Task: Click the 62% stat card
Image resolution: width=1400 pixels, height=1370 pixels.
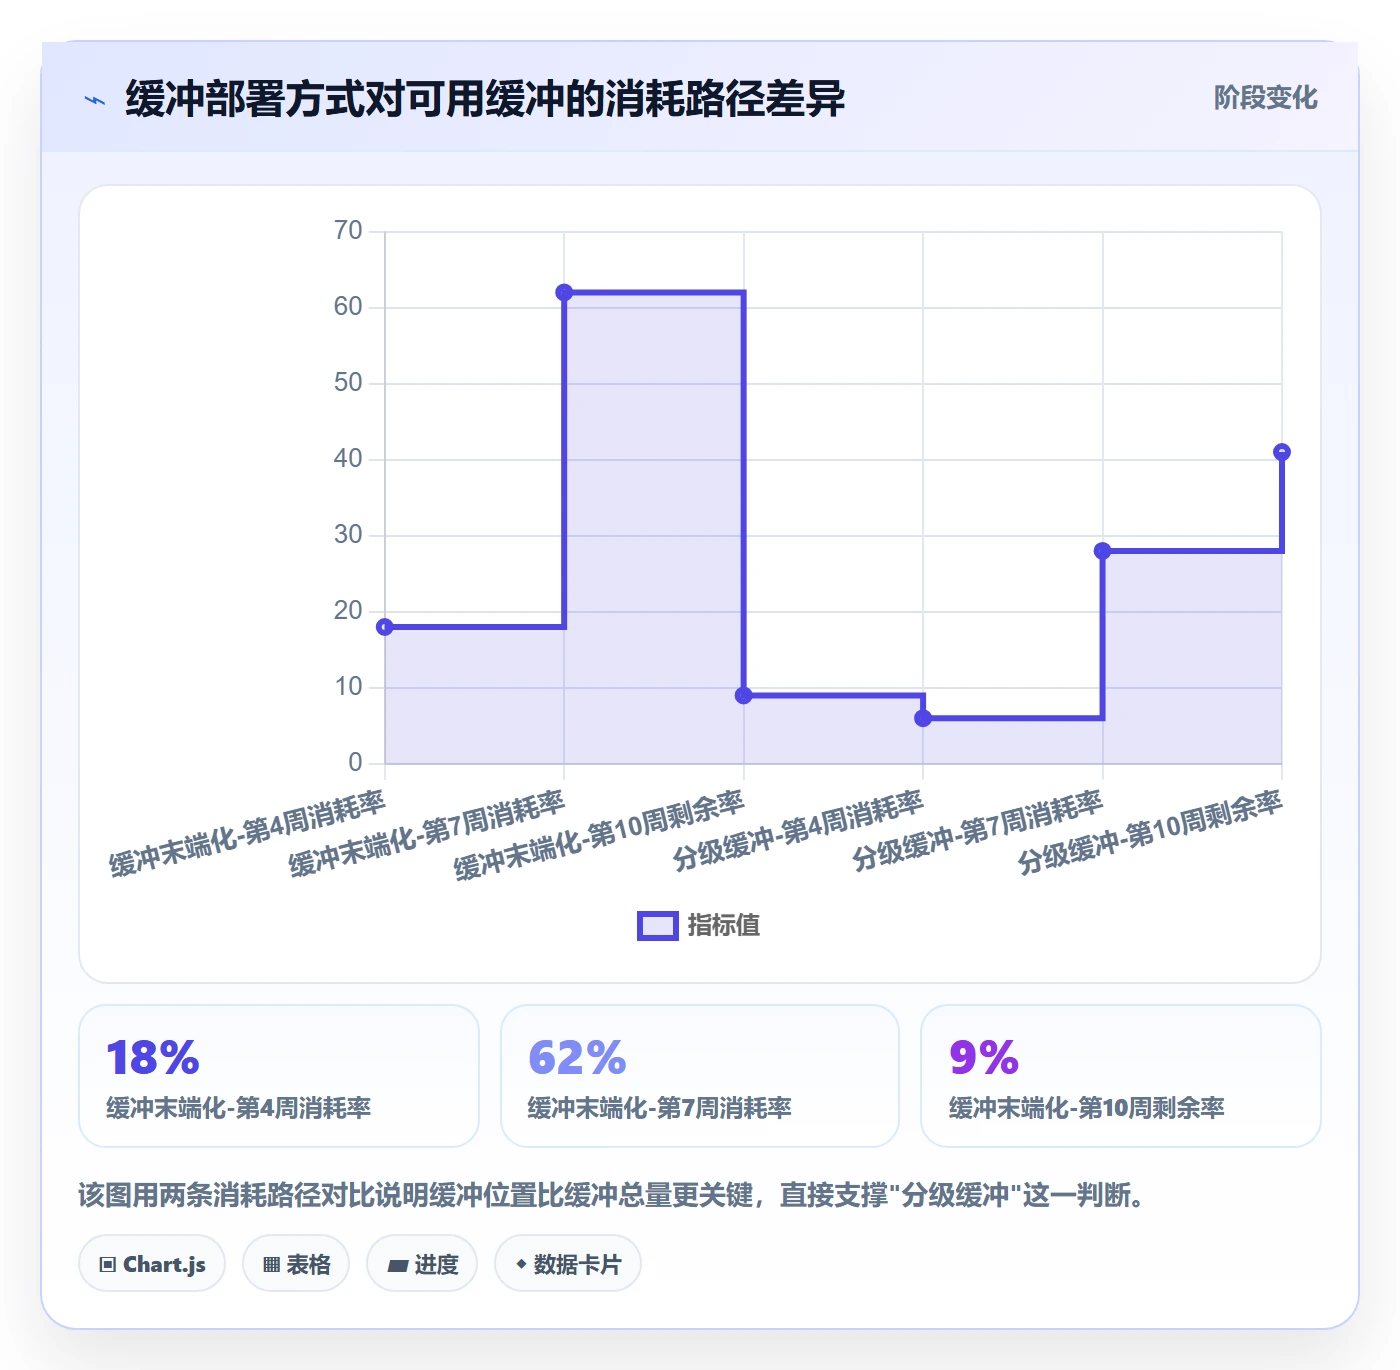Action: (x=700, y=1076)
